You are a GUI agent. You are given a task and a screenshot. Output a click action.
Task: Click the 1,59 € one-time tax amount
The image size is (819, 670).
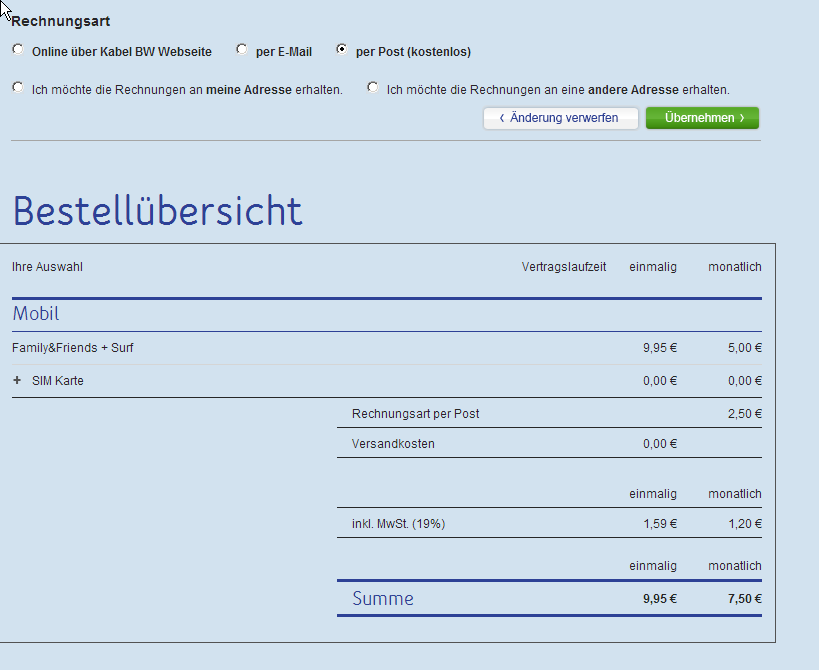tap(659, 524)
